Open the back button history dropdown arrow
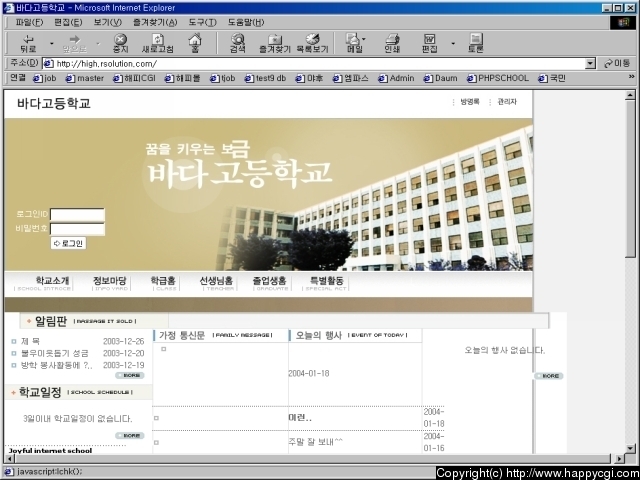640x480 pixels. [x=51, y=43]
